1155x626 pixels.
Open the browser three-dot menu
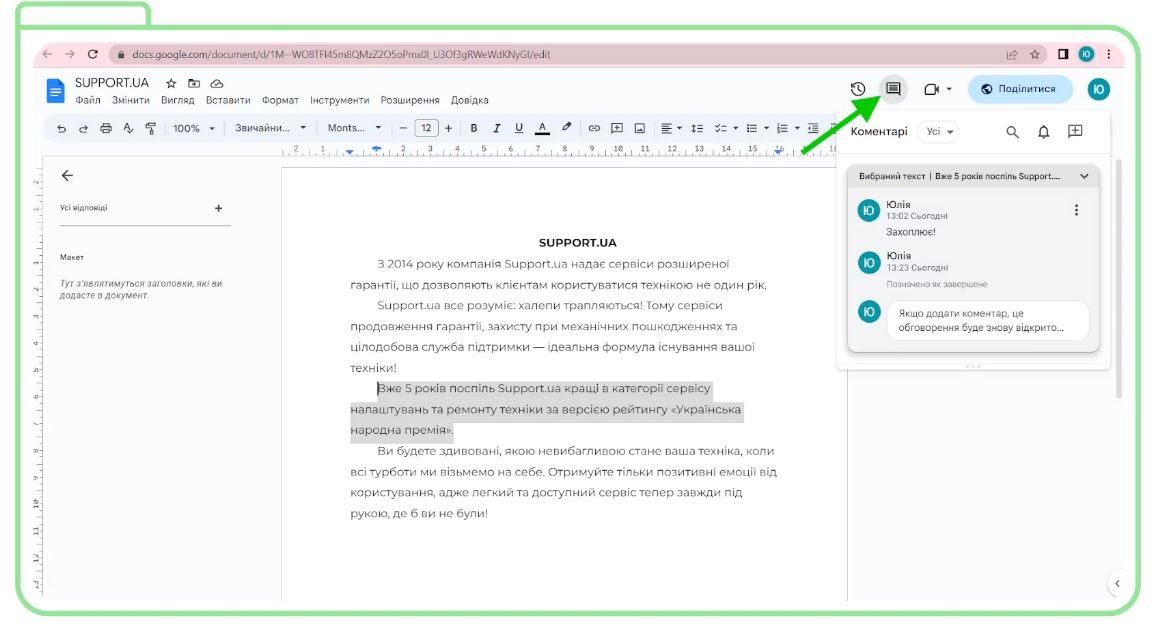pos(1109,54)
